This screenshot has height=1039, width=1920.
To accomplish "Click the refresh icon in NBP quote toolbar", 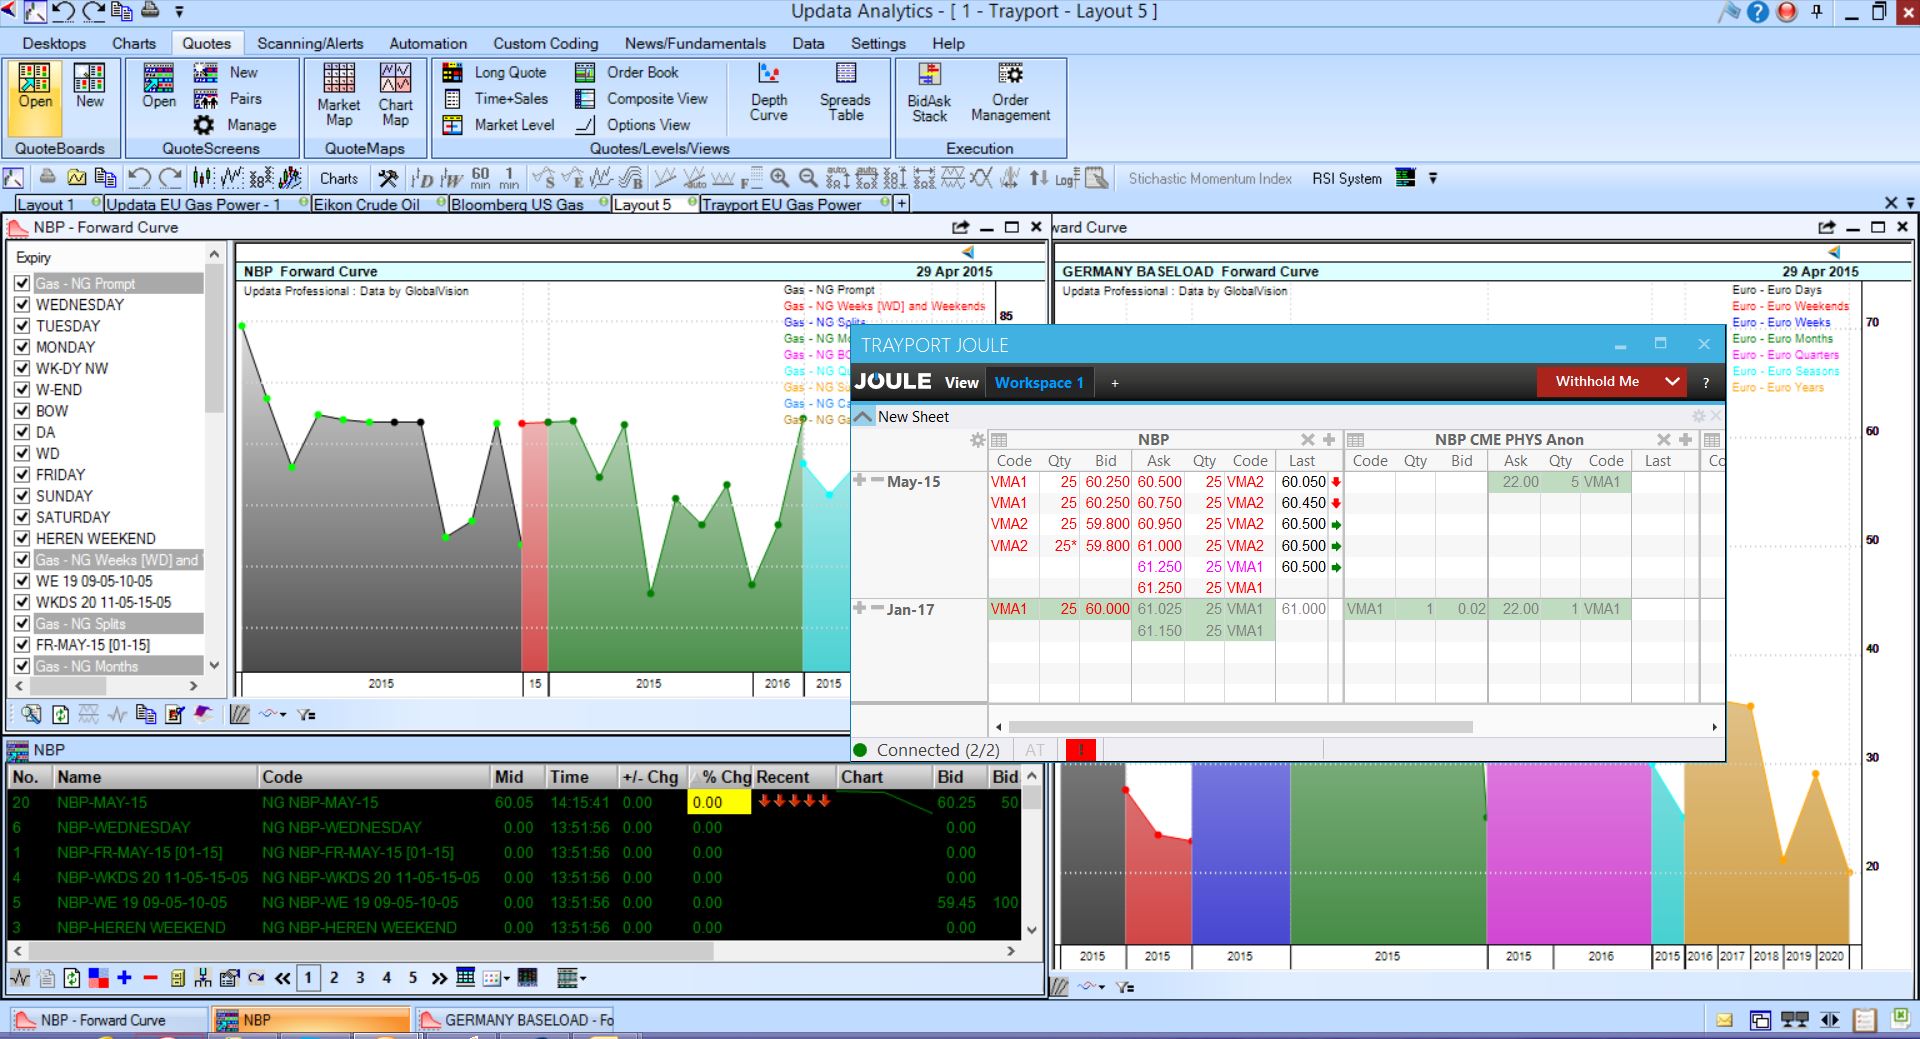I will 72,978.
